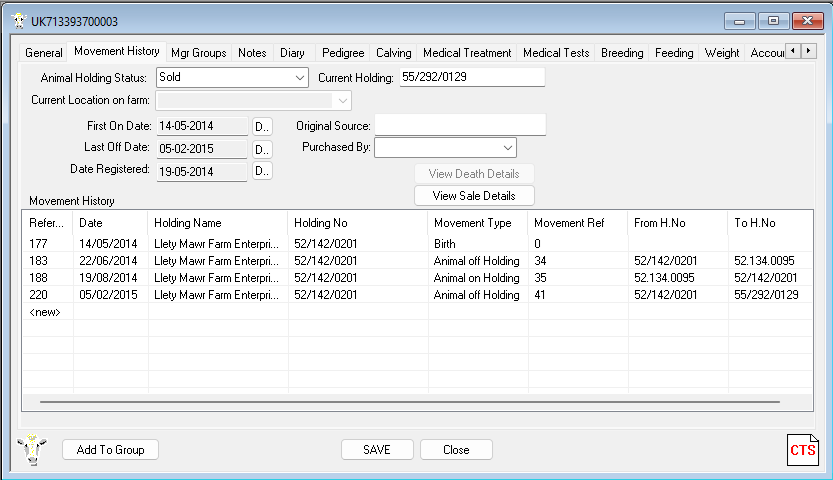833x480 pixels.
Task: Switch to the Diary tab
Action: 292,53
